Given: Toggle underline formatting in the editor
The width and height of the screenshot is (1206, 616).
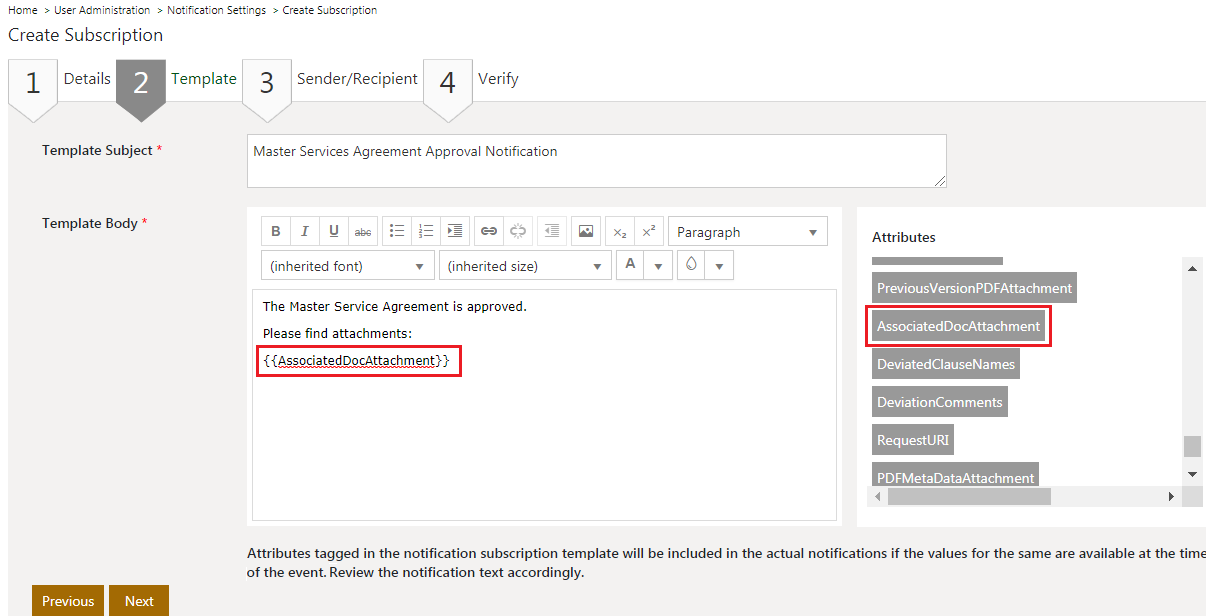Looking at the screenshot, I should tap(334, 231).
